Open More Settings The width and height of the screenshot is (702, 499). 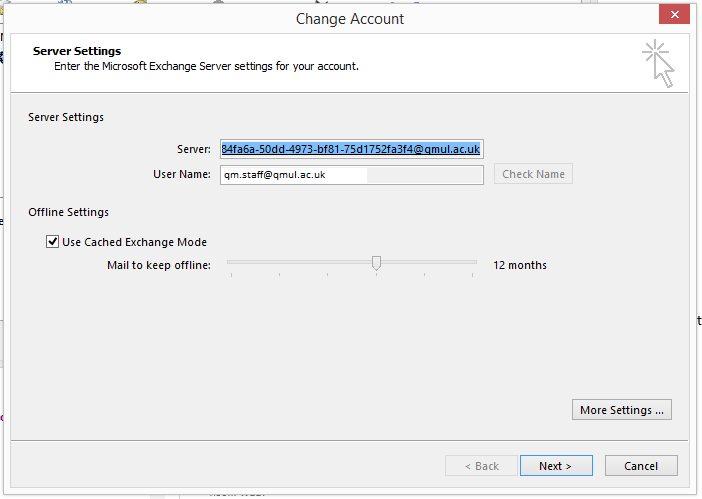pyautogui.click(x=621, y=410)
